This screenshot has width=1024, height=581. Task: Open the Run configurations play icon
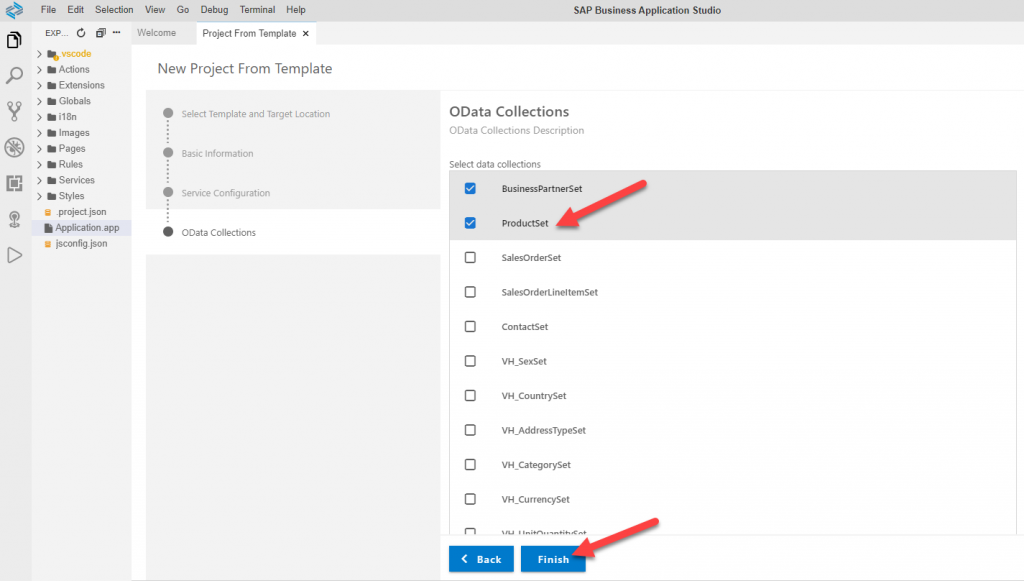tap(14, 255)
